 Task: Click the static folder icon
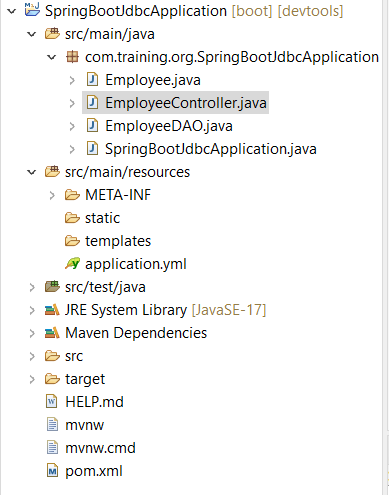tap(72, 218)
